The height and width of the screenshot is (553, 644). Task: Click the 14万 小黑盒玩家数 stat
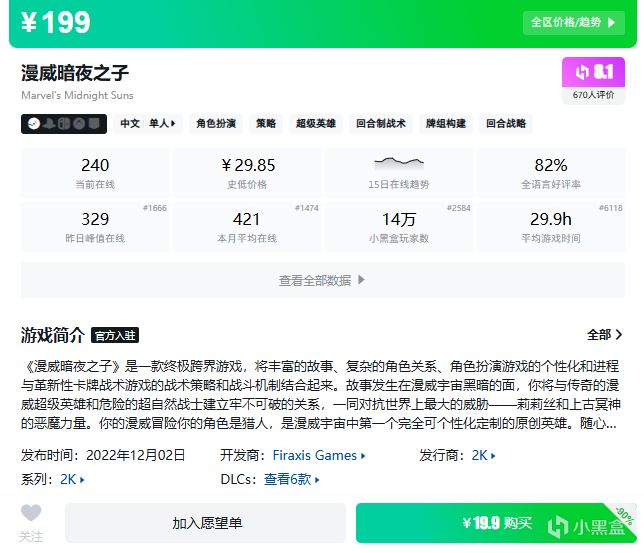[399, 227]
